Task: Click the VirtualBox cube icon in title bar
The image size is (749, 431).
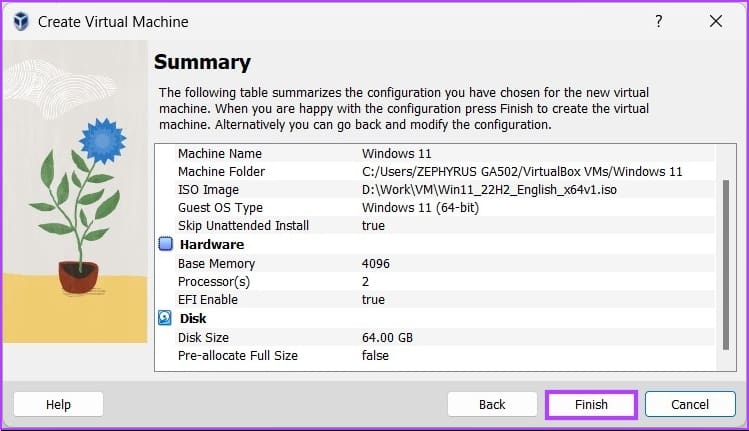Action: click(21, 22)
